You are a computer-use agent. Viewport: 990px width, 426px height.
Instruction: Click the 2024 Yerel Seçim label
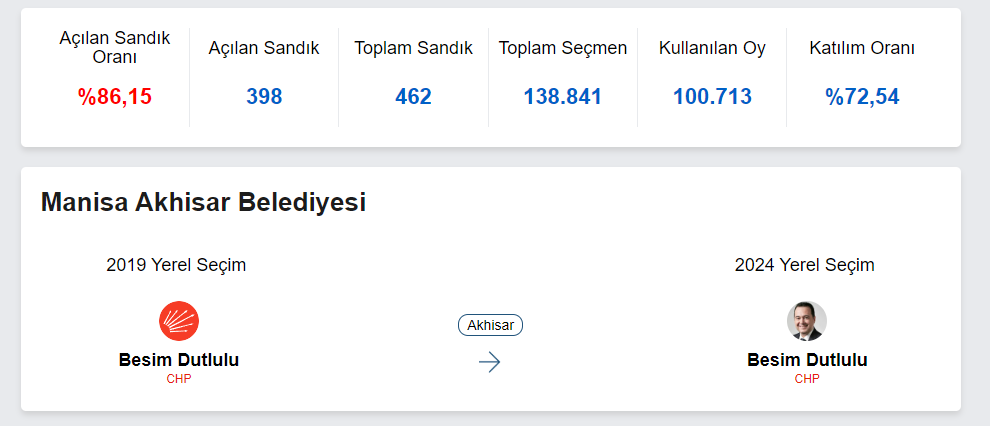pyautogui.click(x=805, y=265)
